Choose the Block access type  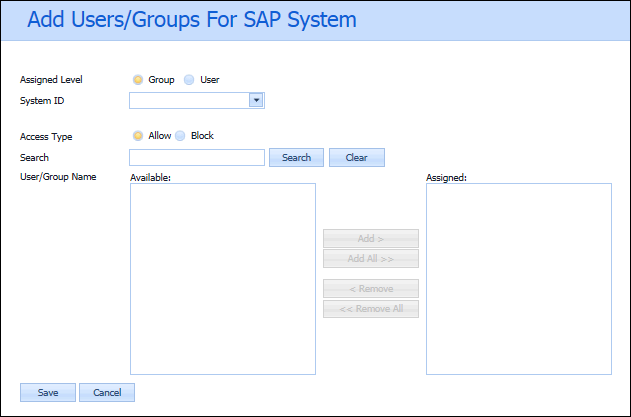[x=180, y=136]
